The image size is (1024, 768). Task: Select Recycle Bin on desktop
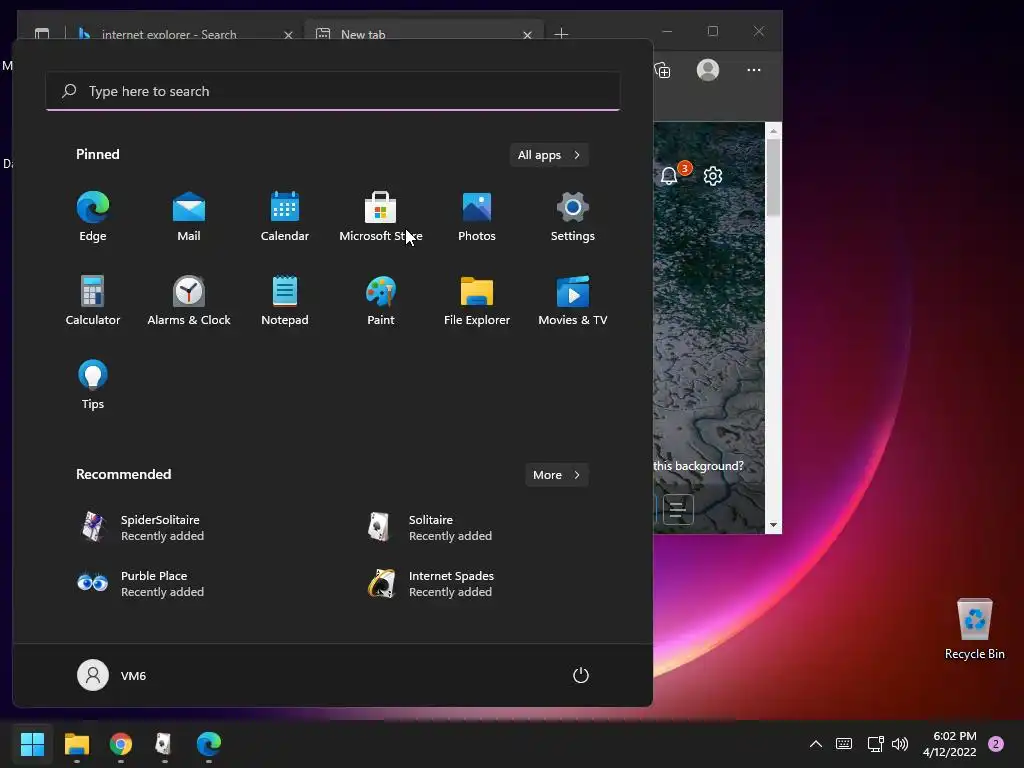click(x=974, y=629)
